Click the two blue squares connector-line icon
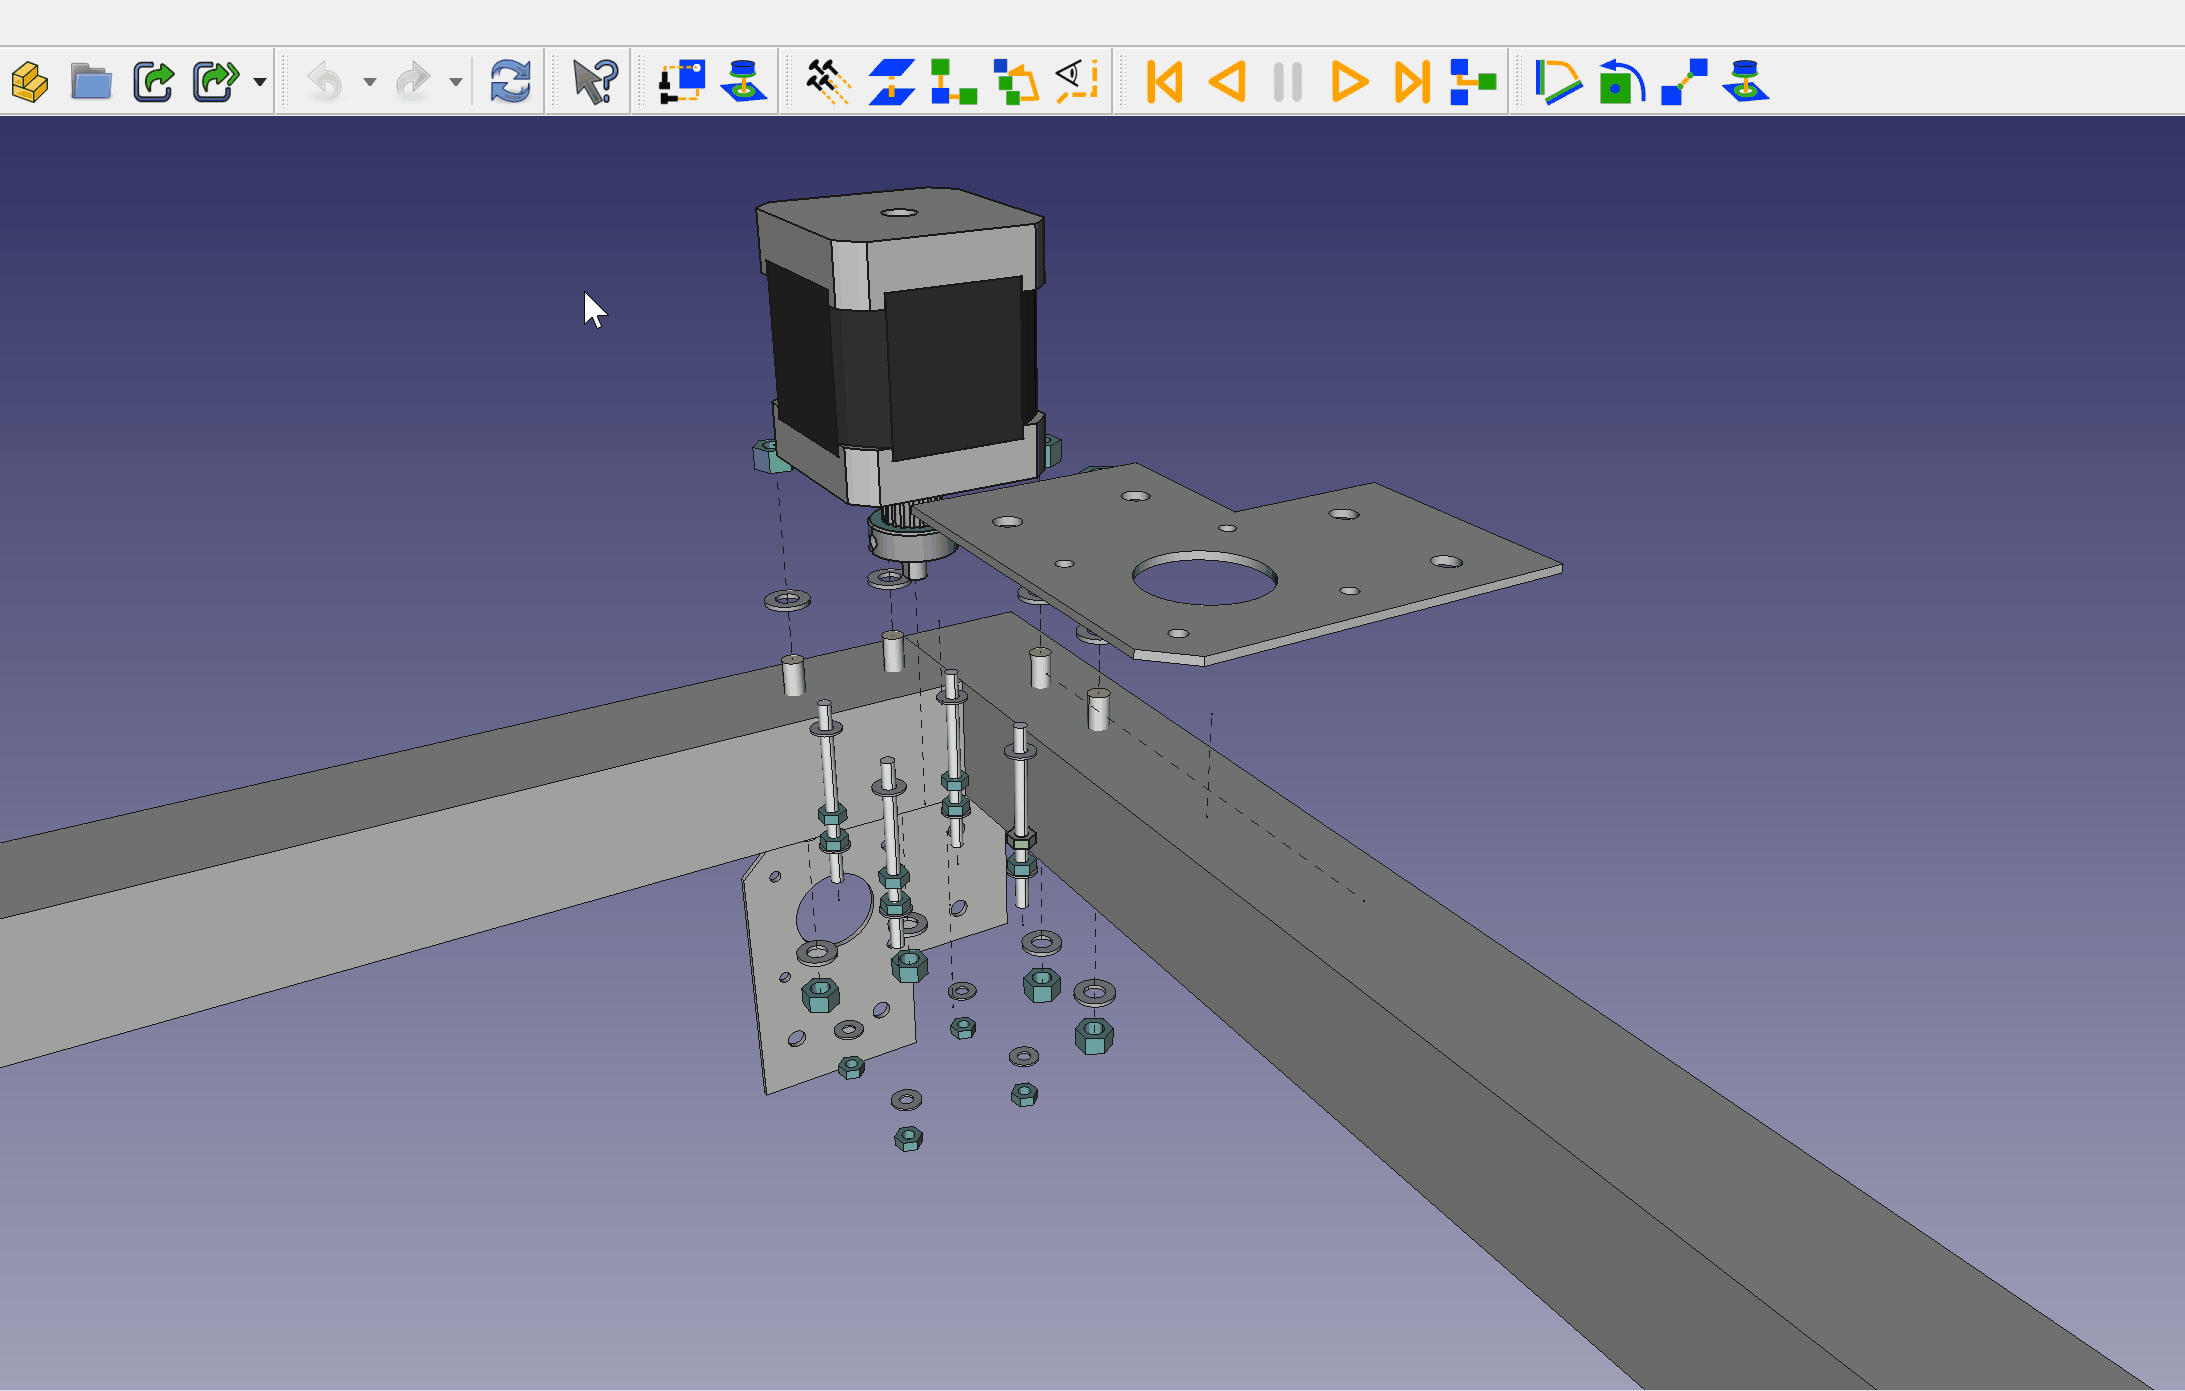 click(x=1684, y=82)
